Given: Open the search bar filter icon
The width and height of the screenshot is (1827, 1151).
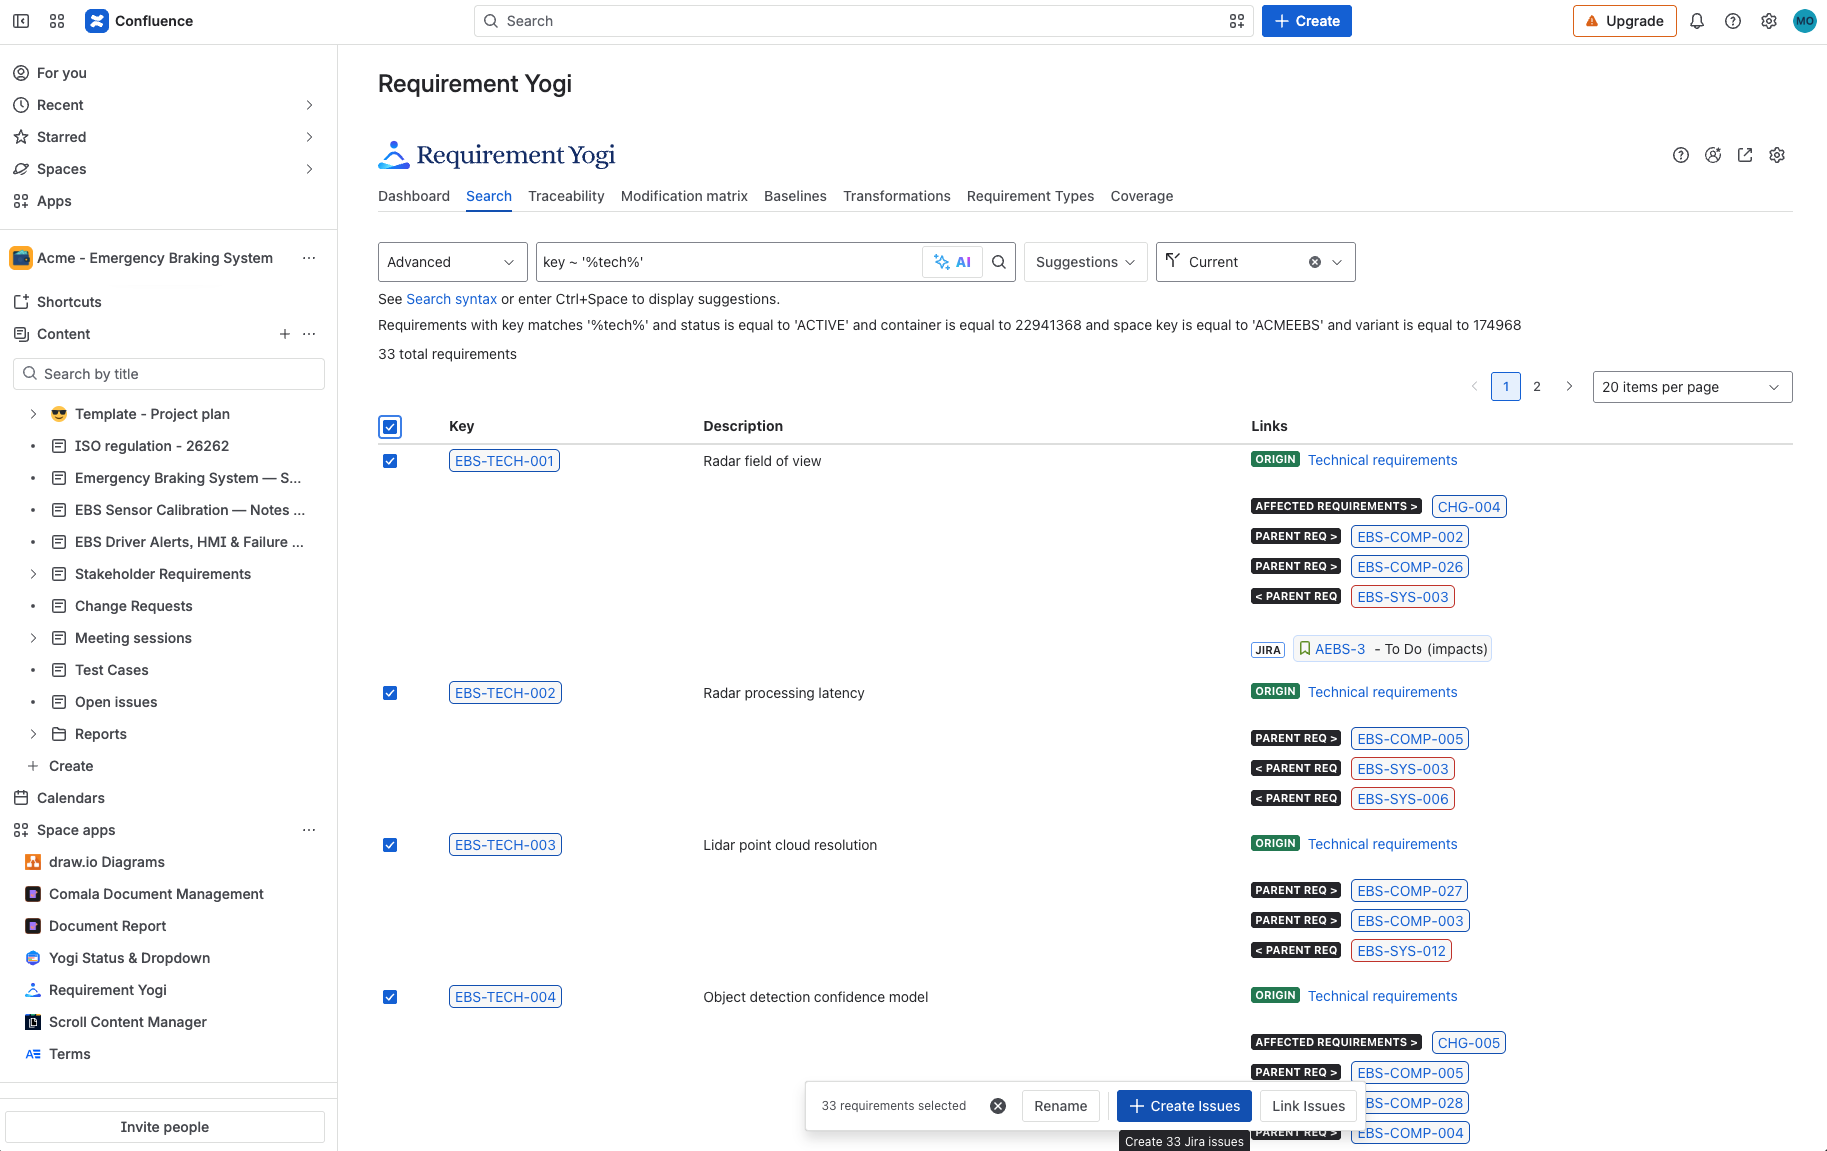Looking at the screenshot, I should 1237,21.
